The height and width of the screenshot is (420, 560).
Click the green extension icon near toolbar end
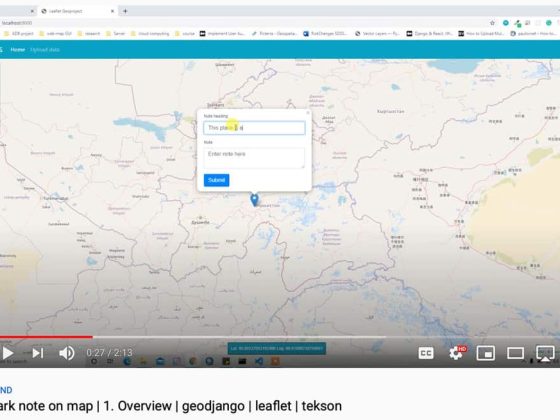pos(549,23)
